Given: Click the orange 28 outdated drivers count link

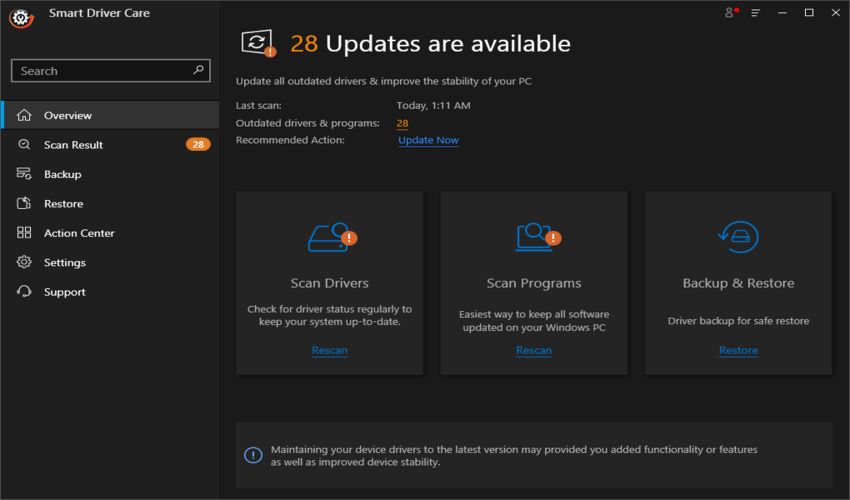Looking at the screenshot, I should pos(402,123).
